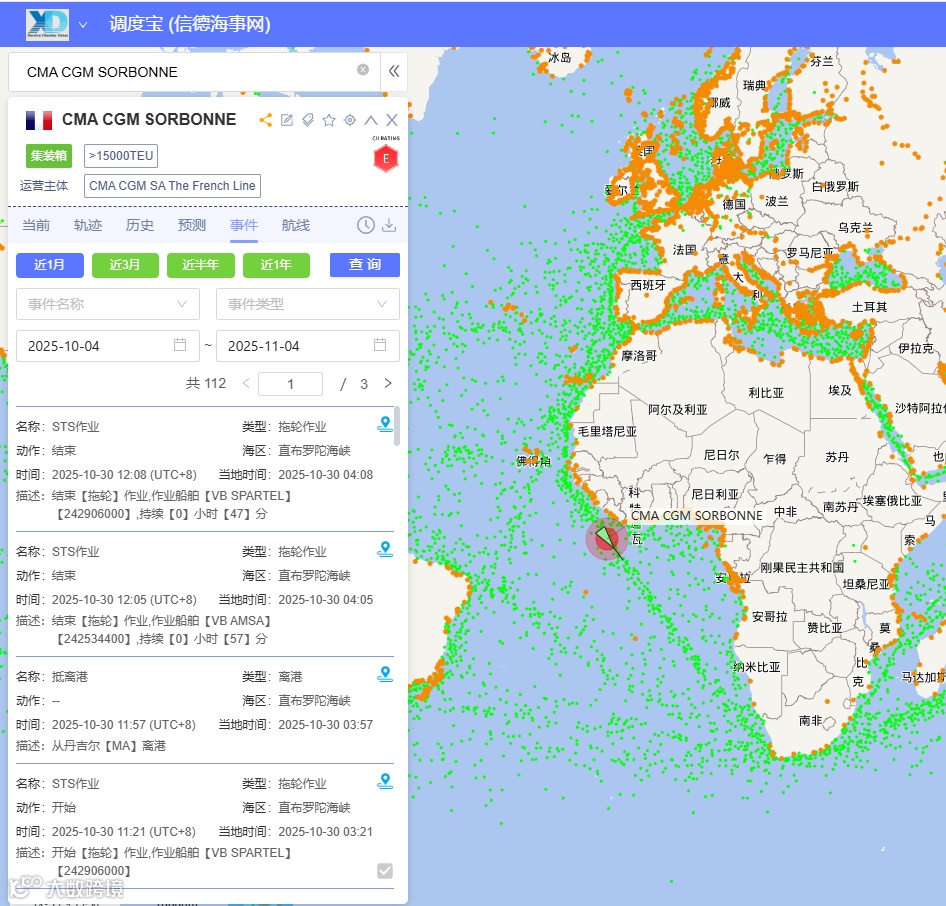946x906 pixels.
Task: Clear the search box with the X icon
Action: pos(363,69)
